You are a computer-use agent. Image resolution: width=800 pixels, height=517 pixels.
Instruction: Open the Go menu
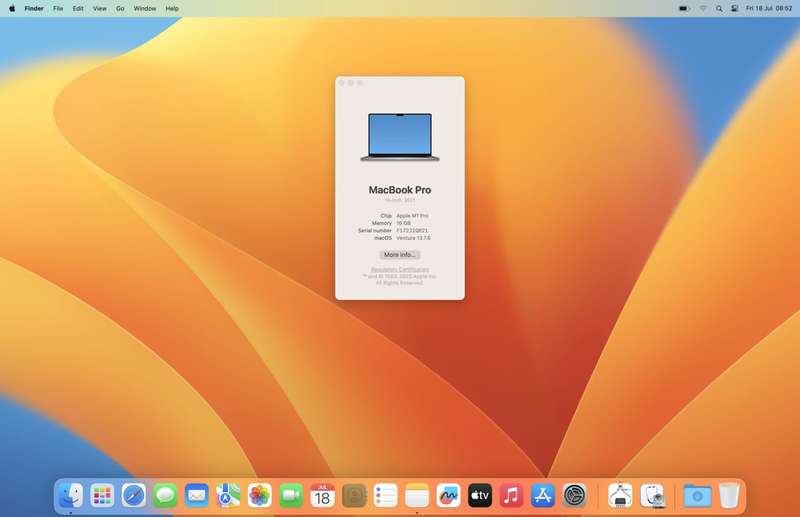point(120,9)
